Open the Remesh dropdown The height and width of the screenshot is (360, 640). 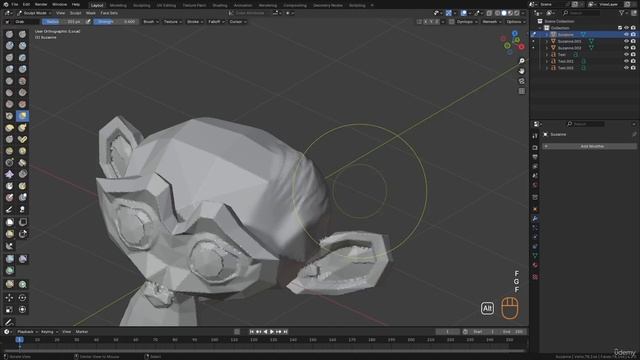pos(492,22)
